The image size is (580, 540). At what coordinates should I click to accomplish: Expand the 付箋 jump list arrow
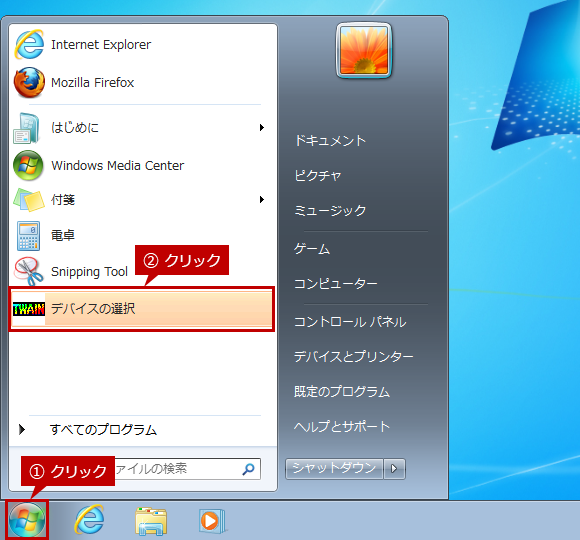click(262, 200)
